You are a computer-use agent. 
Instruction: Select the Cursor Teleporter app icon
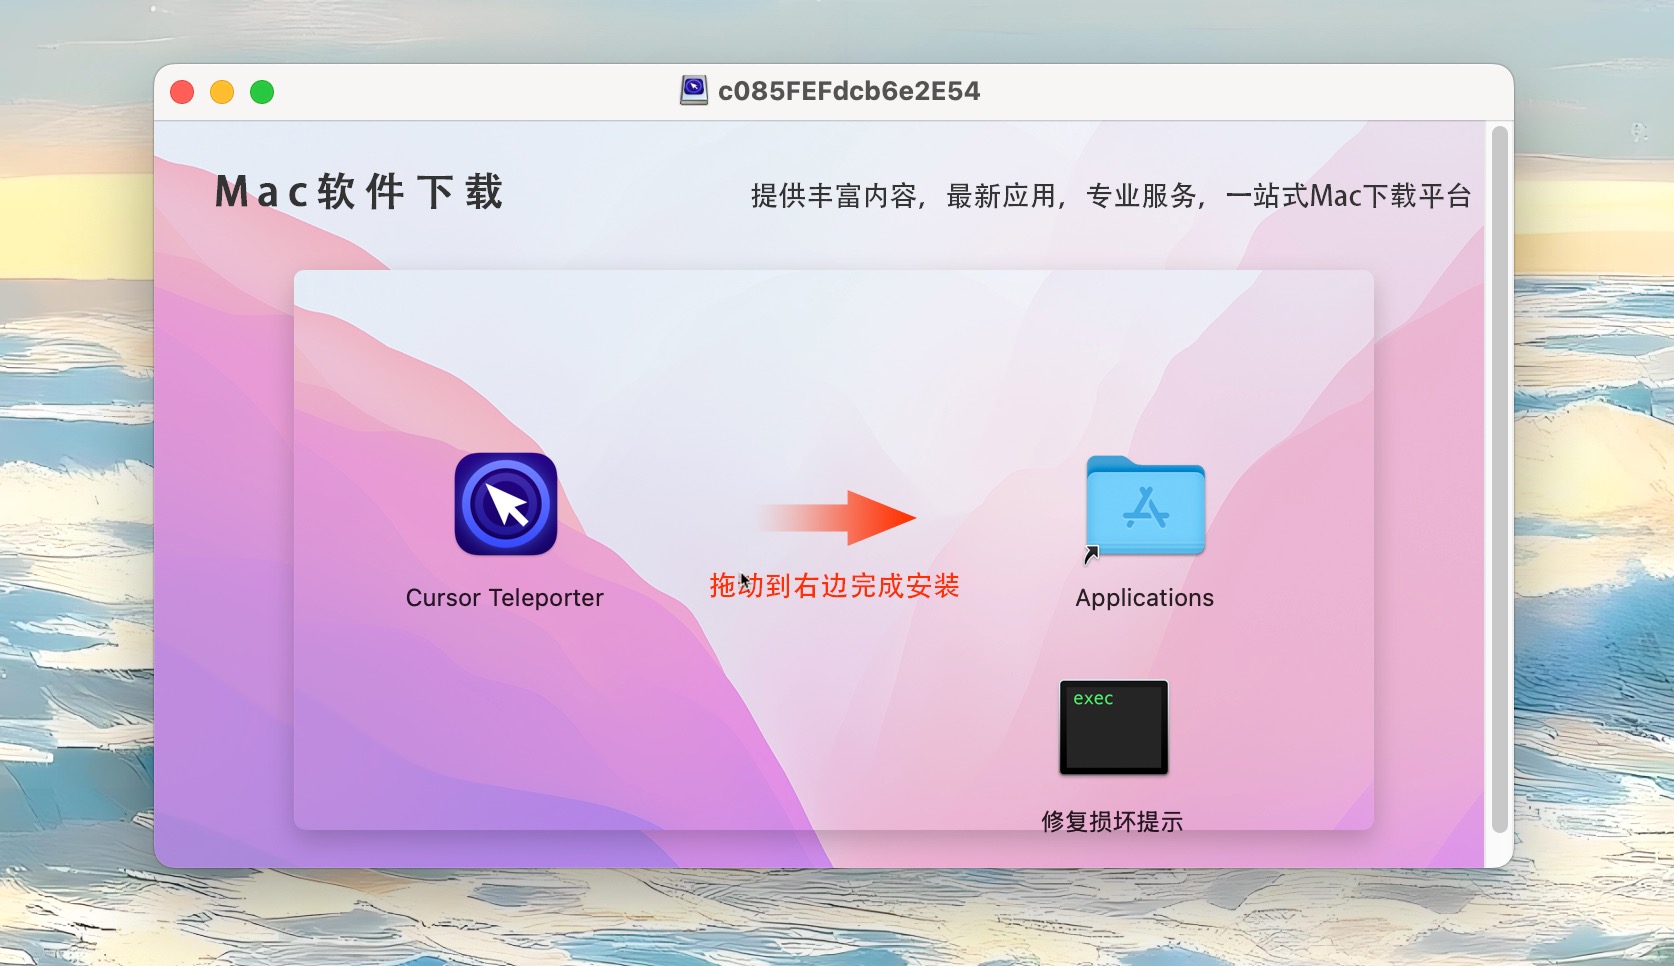point(506,504)
